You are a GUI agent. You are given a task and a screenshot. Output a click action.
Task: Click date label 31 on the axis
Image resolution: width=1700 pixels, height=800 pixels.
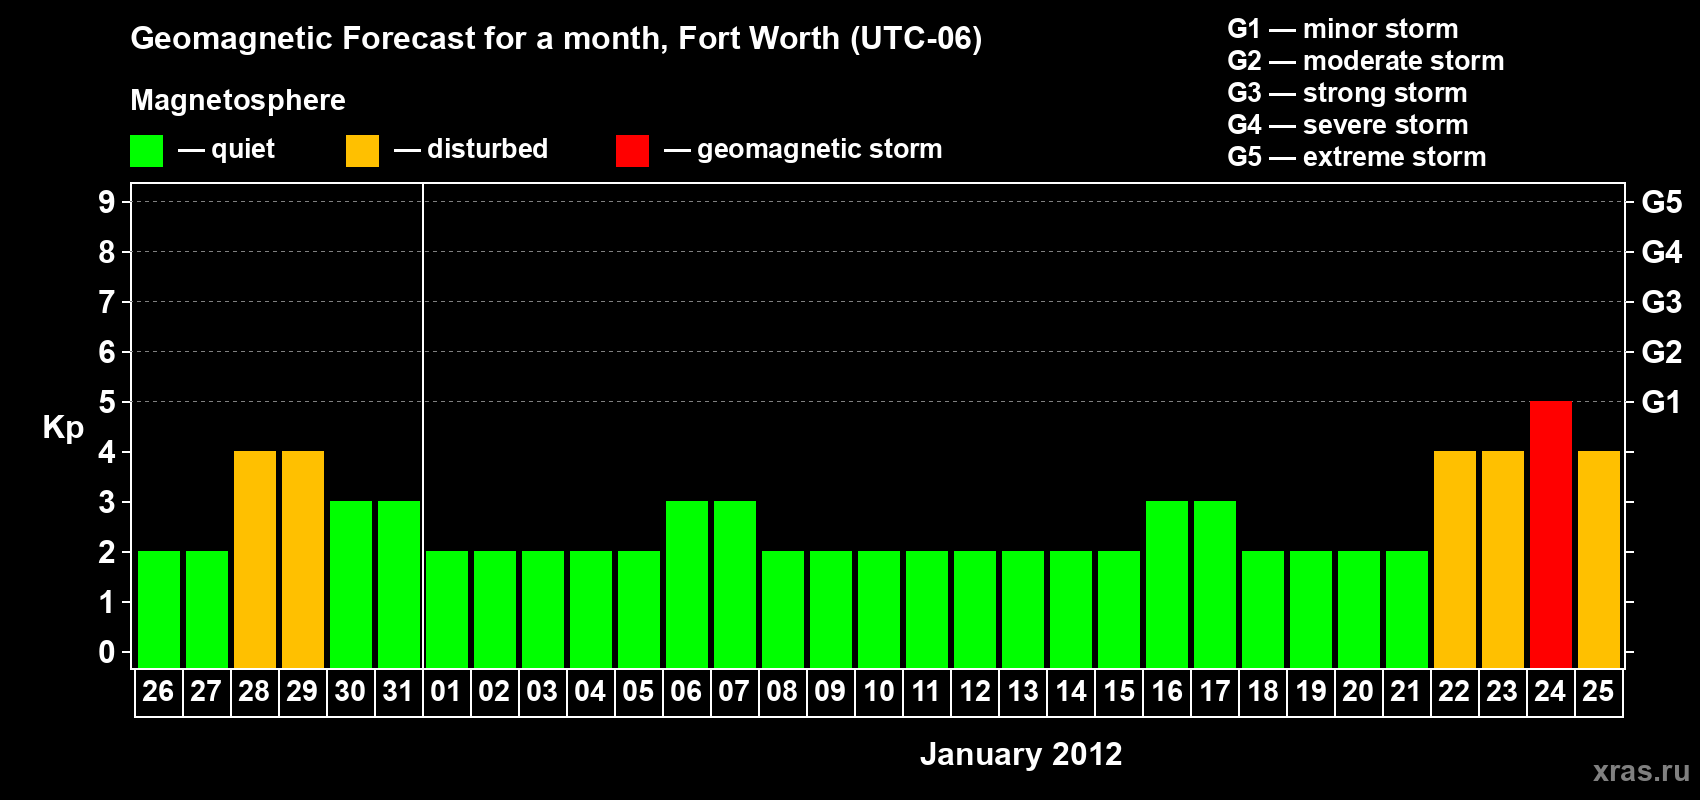(x=398, y=692)
